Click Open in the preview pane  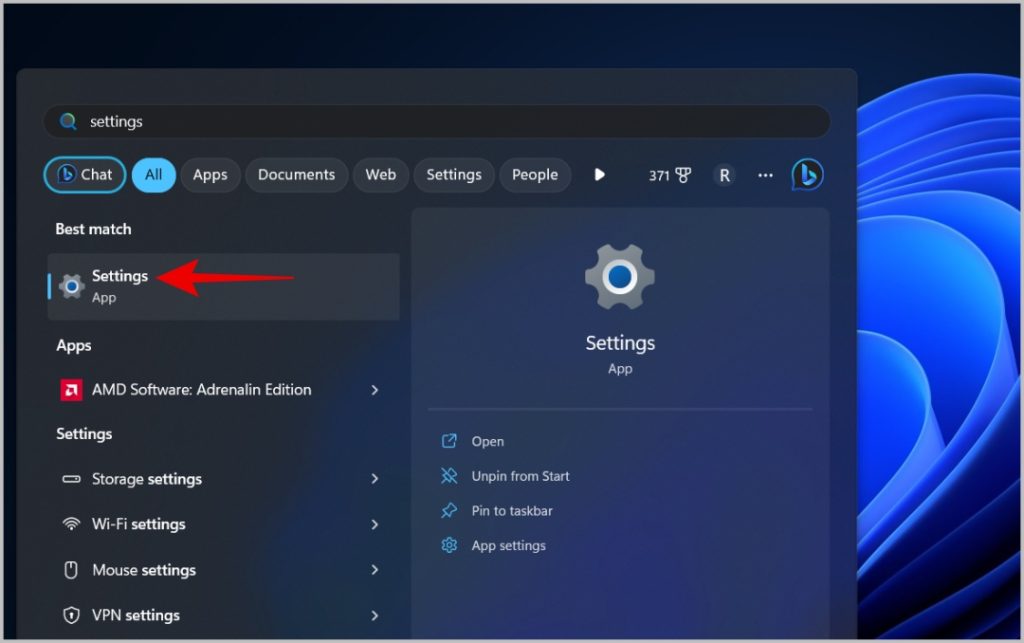tap(488, 441)
